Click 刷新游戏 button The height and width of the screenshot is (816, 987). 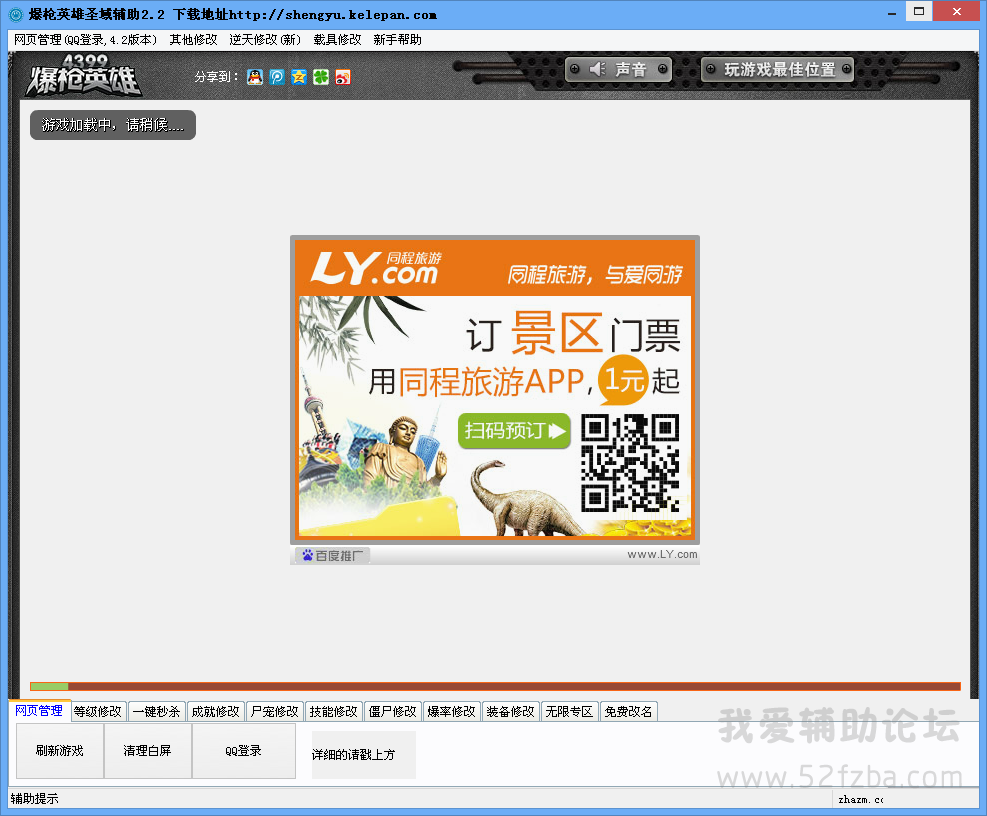[x=60, y=751]
